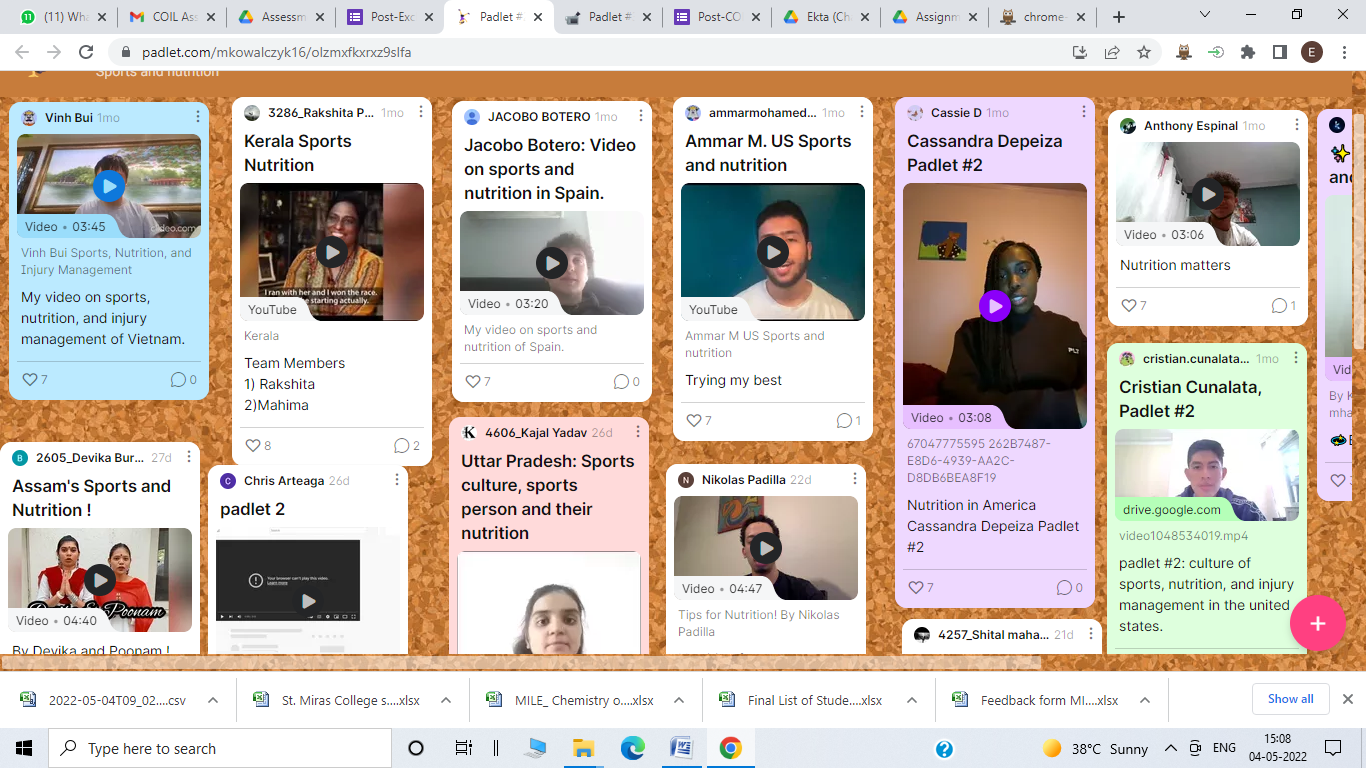Toggle the like heart on Jacobo Botero's post

(471, 381)
